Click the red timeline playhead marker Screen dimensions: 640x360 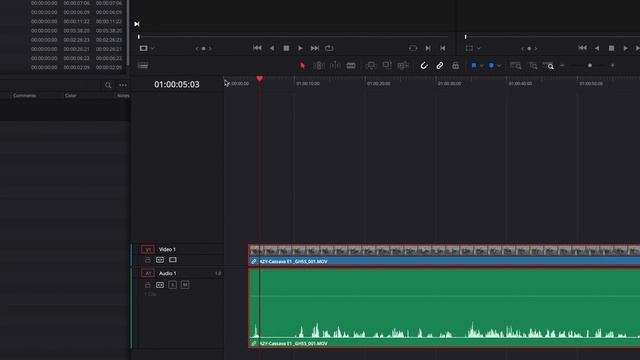(260, 78)
